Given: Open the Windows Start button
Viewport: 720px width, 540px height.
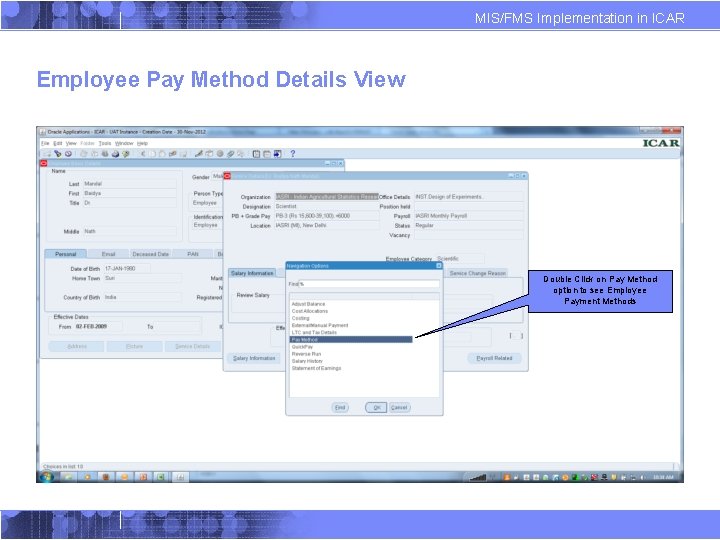Looking at the screenshot, I should coord(46,477).
